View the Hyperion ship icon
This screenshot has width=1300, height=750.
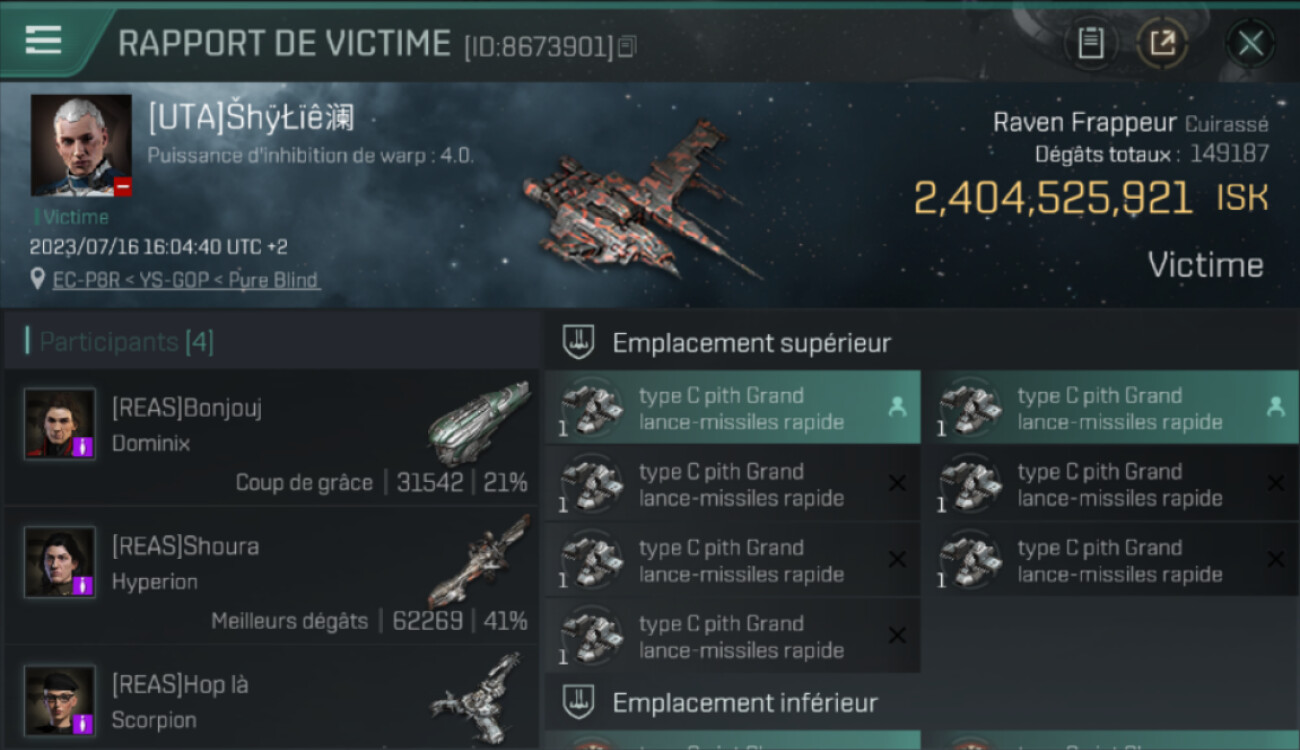478,561
